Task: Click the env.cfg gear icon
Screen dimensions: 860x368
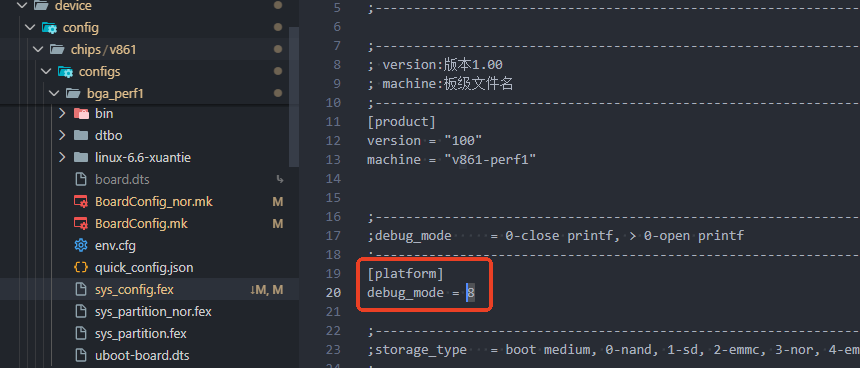Action: (x=81, y=246)
